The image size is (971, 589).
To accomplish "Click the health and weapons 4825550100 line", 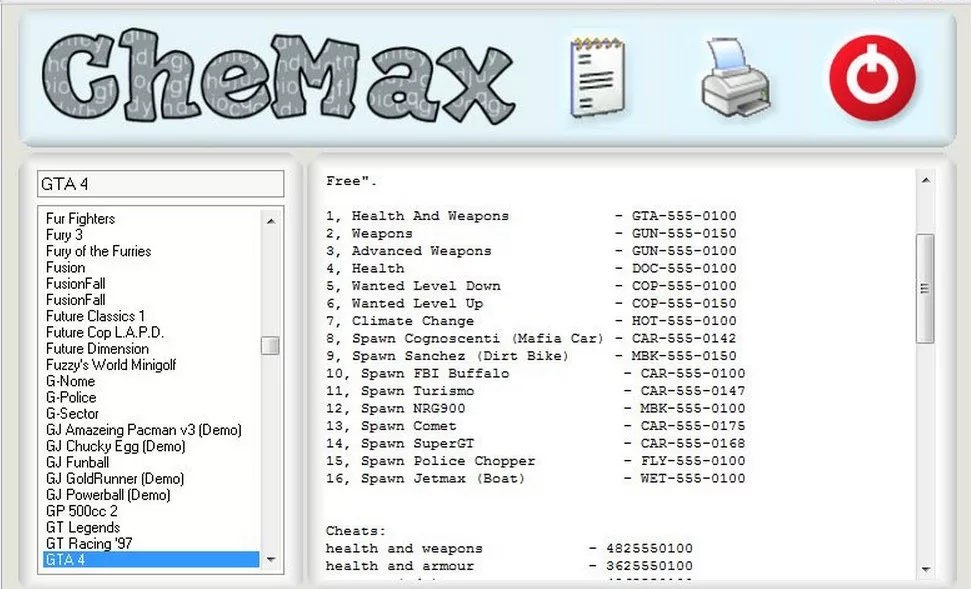I will [510, 548].
